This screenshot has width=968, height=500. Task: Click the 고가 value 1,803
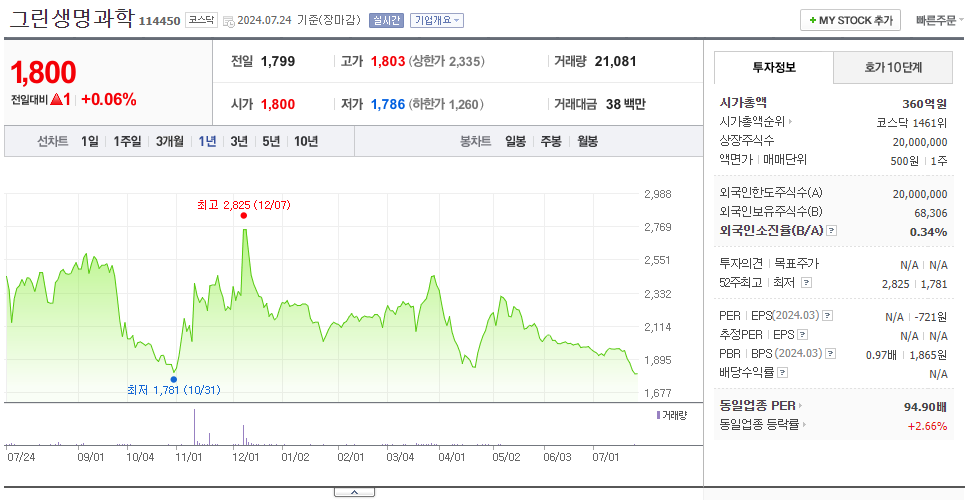[x=388, y=61]
